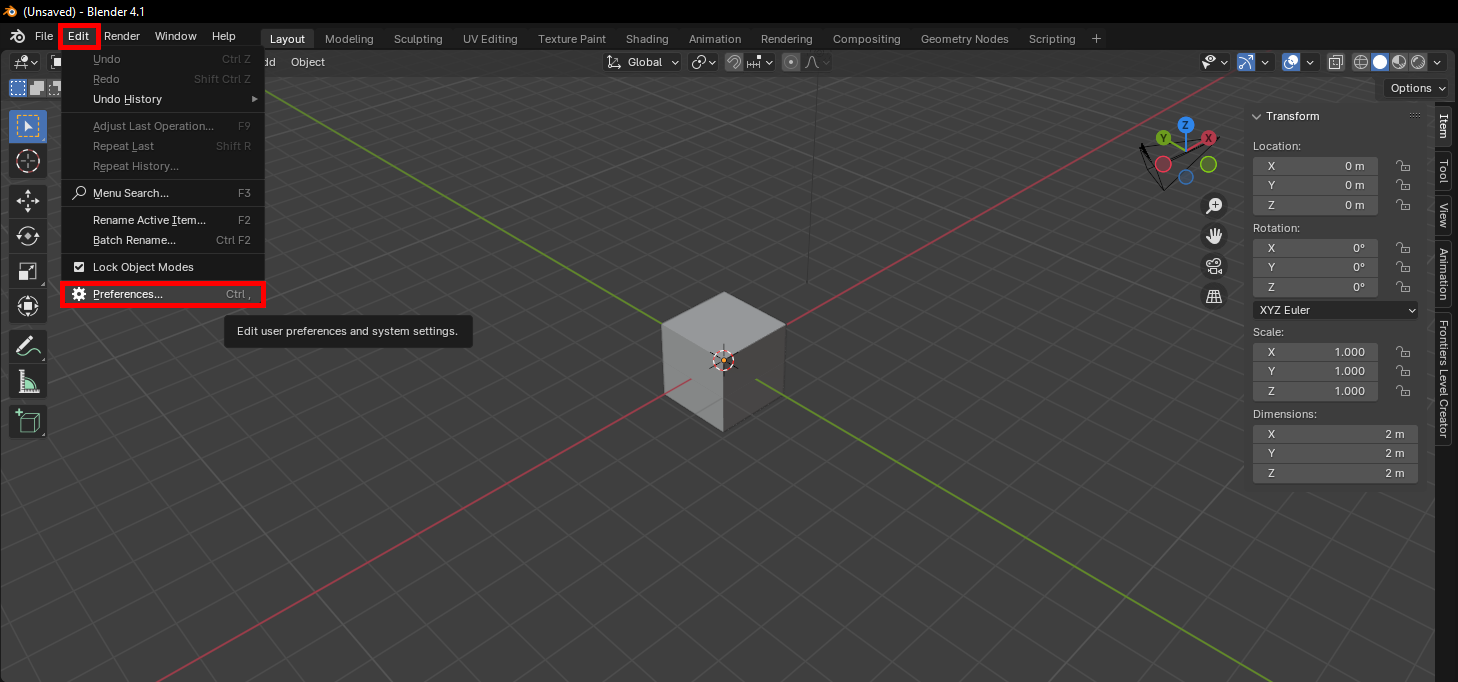
Task: Select the Annotate pencil tool
Action: 28,346
